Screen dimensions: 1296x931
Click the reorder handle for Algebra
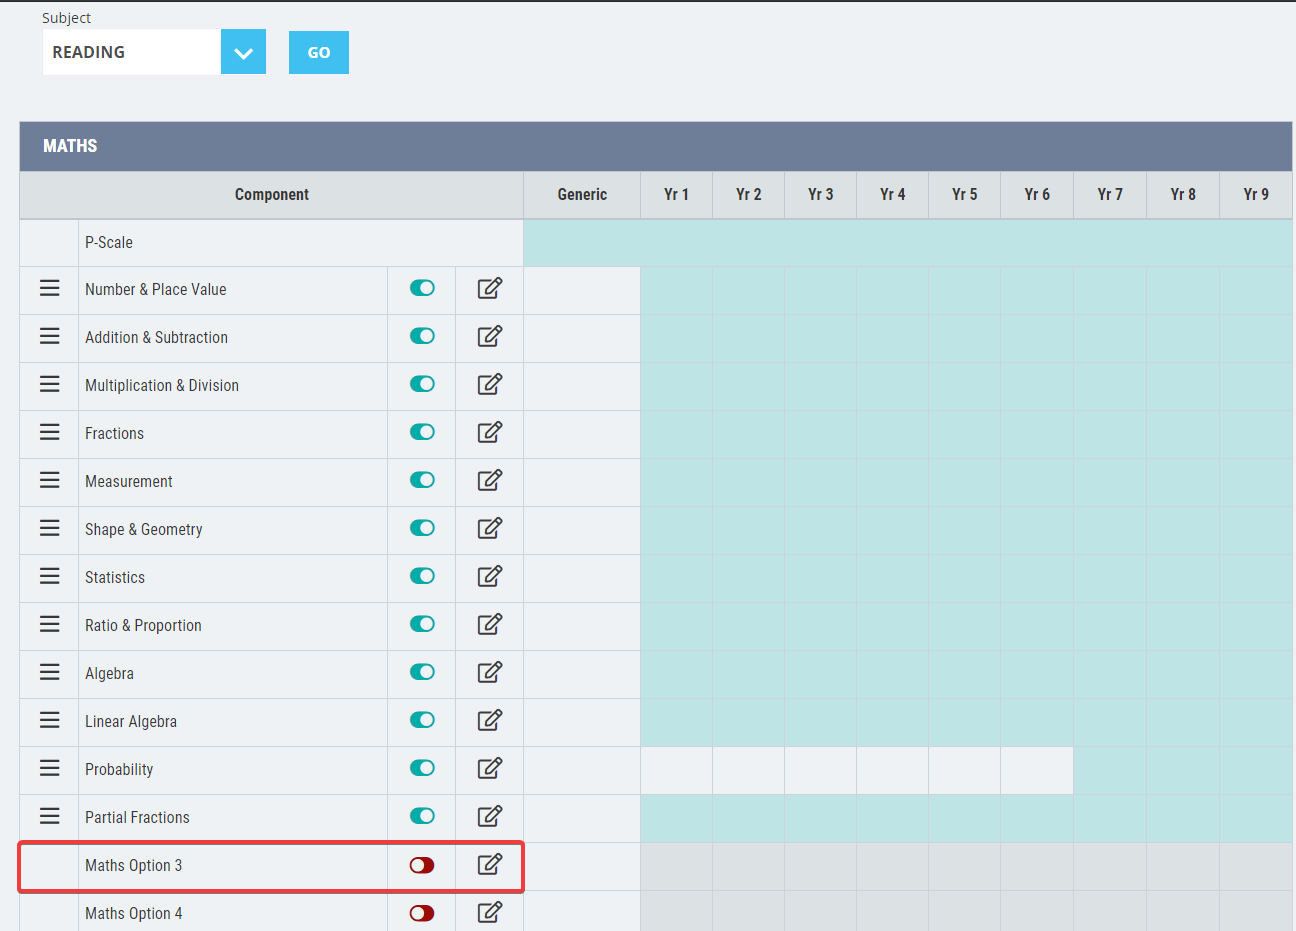tap(49, 672)
